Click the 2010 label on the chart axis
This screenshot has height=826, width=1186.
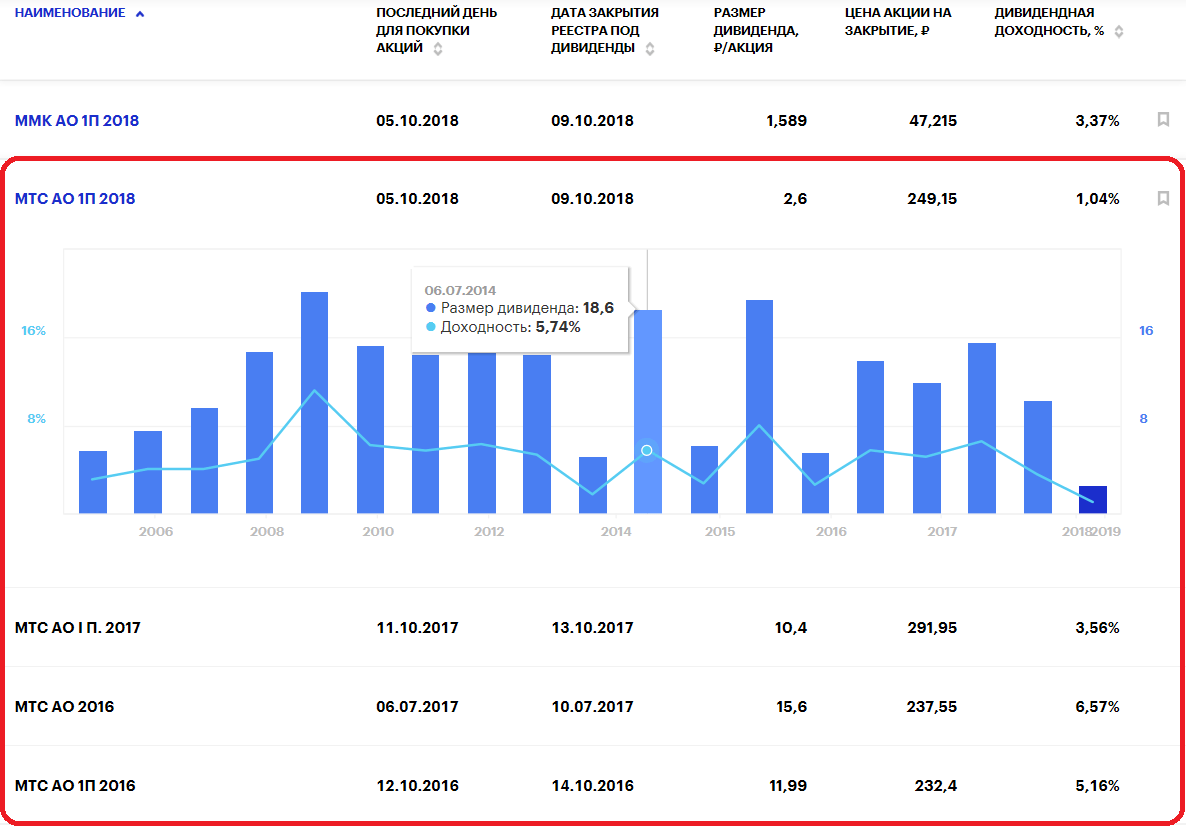point(378,532)
